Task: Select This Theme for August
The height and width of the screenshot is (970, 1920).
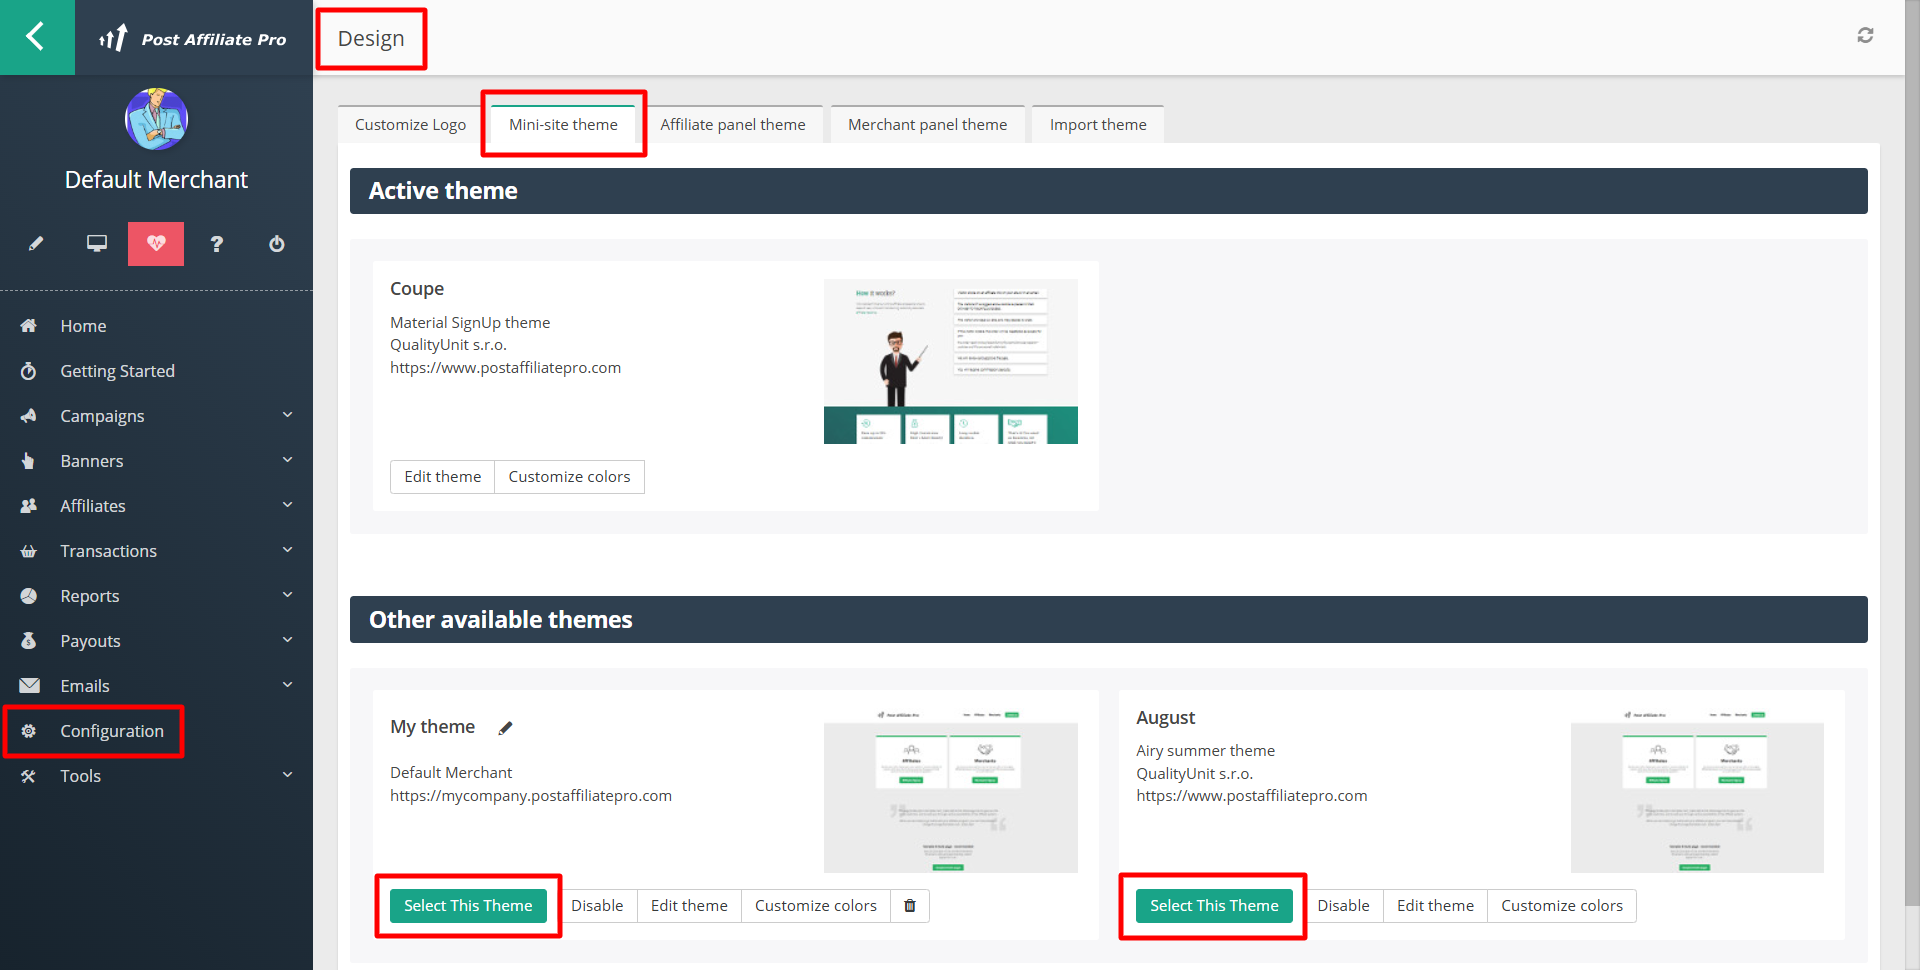Action: (1214, 906)
